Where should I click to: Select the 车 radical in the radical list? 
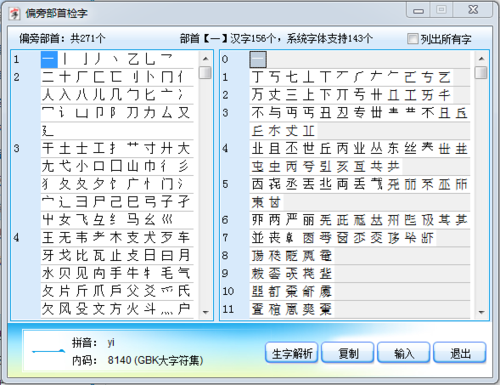(x=184, y=237)
